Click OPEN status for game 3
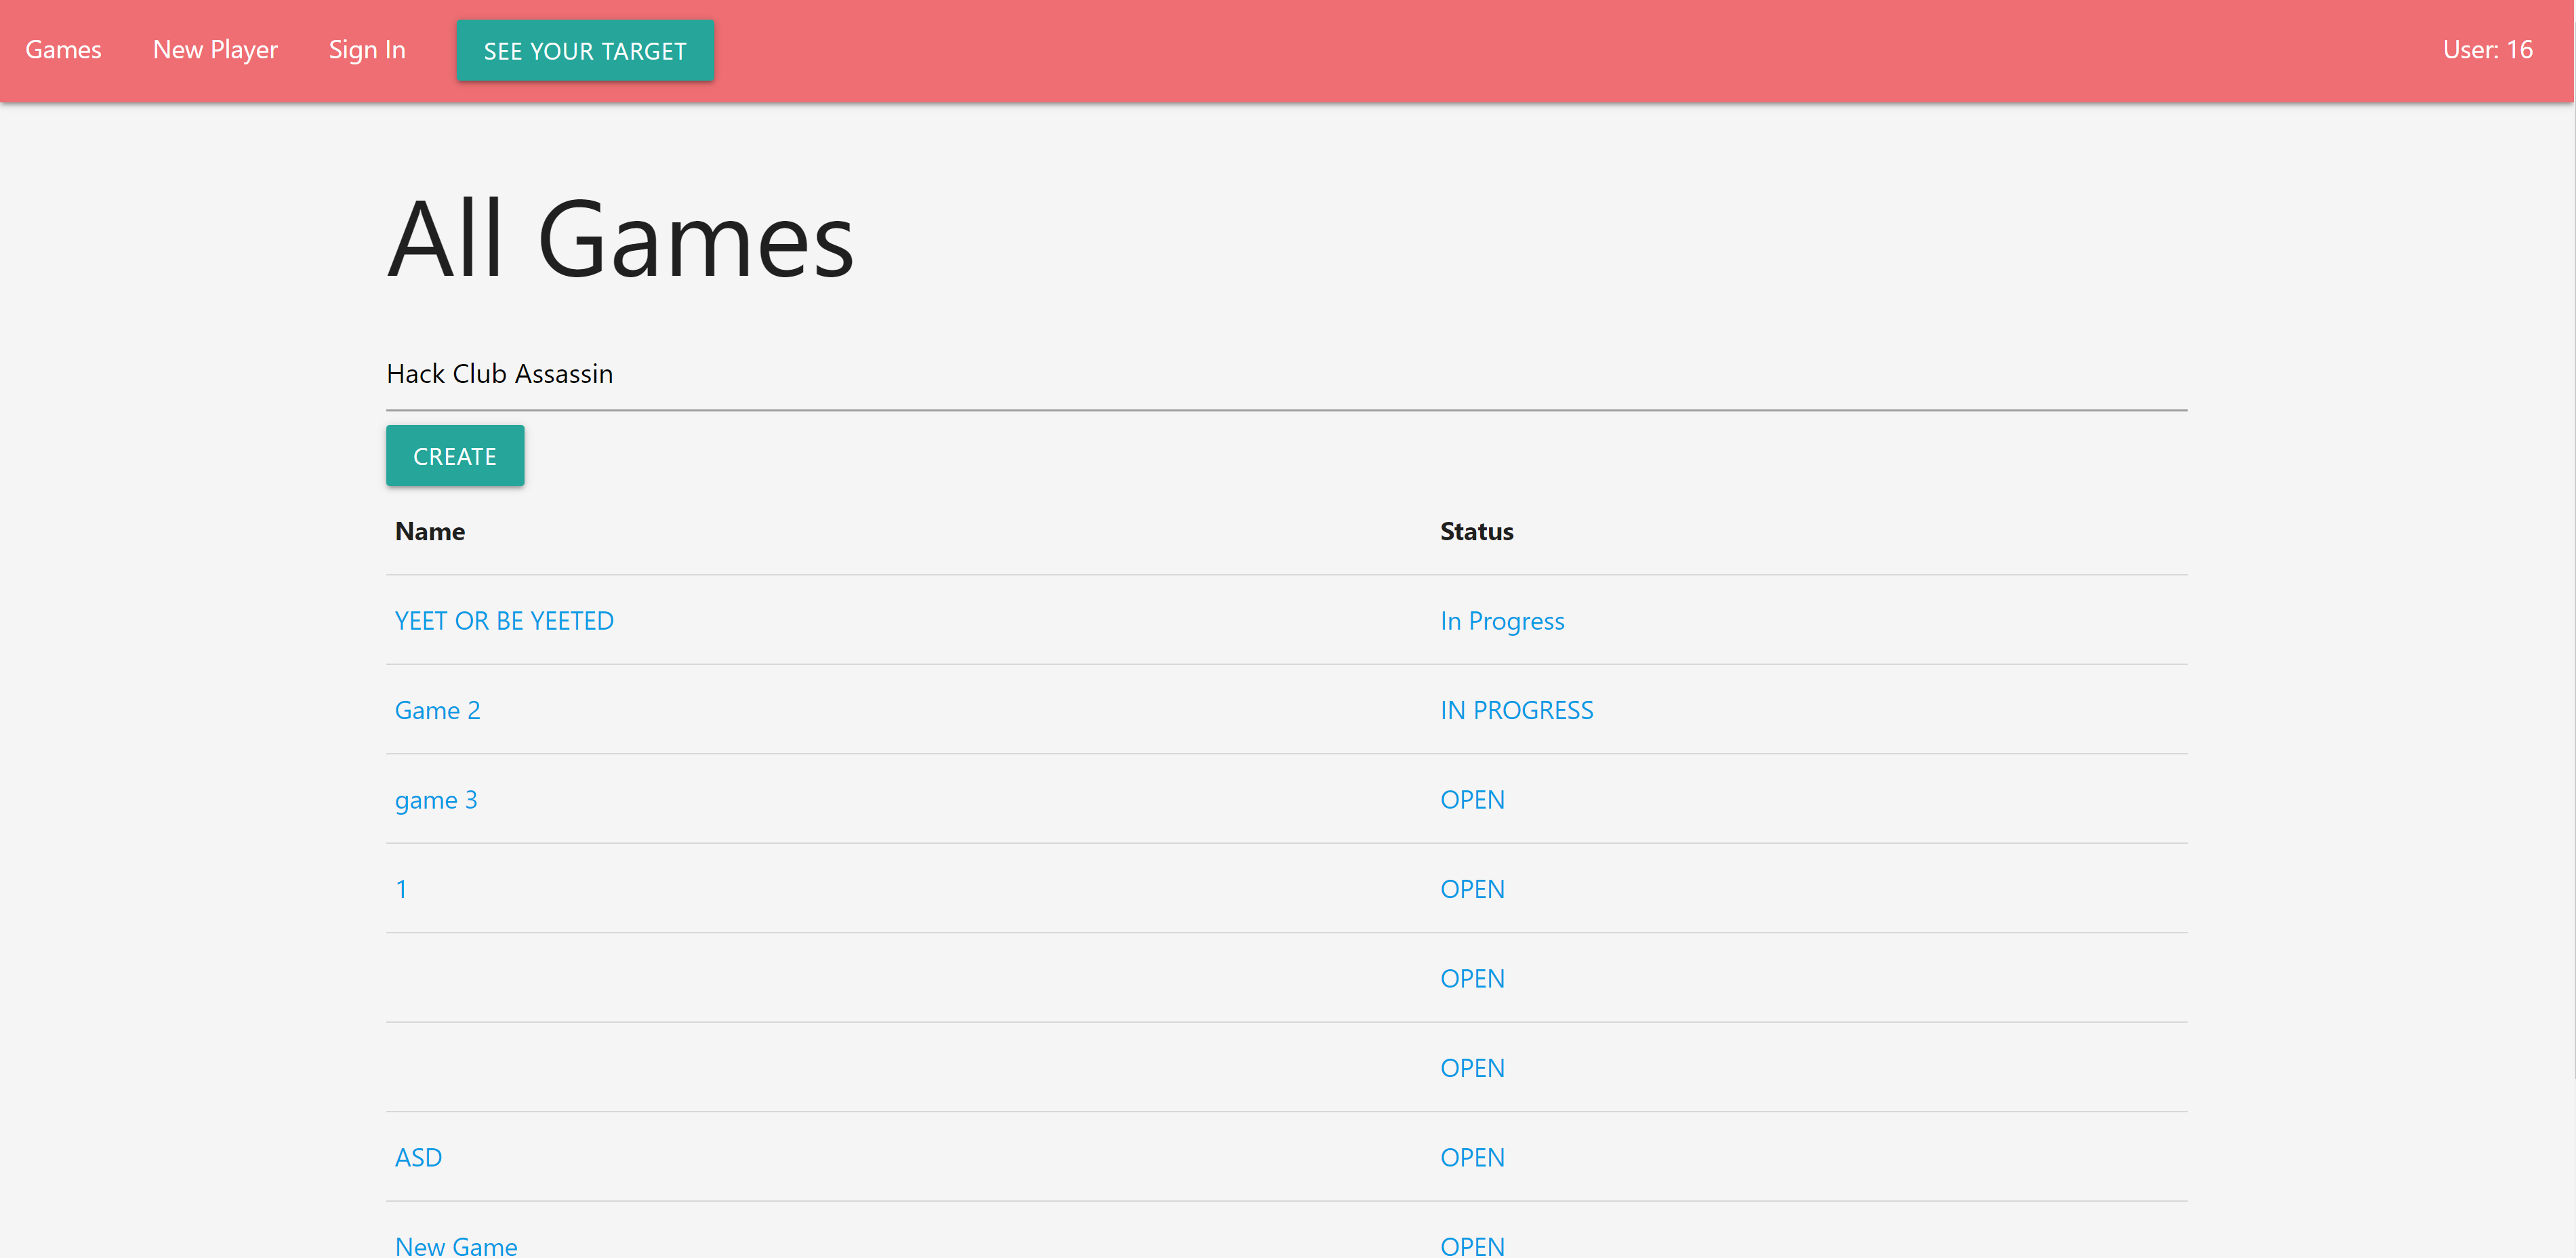 [x=1471, y=800]
